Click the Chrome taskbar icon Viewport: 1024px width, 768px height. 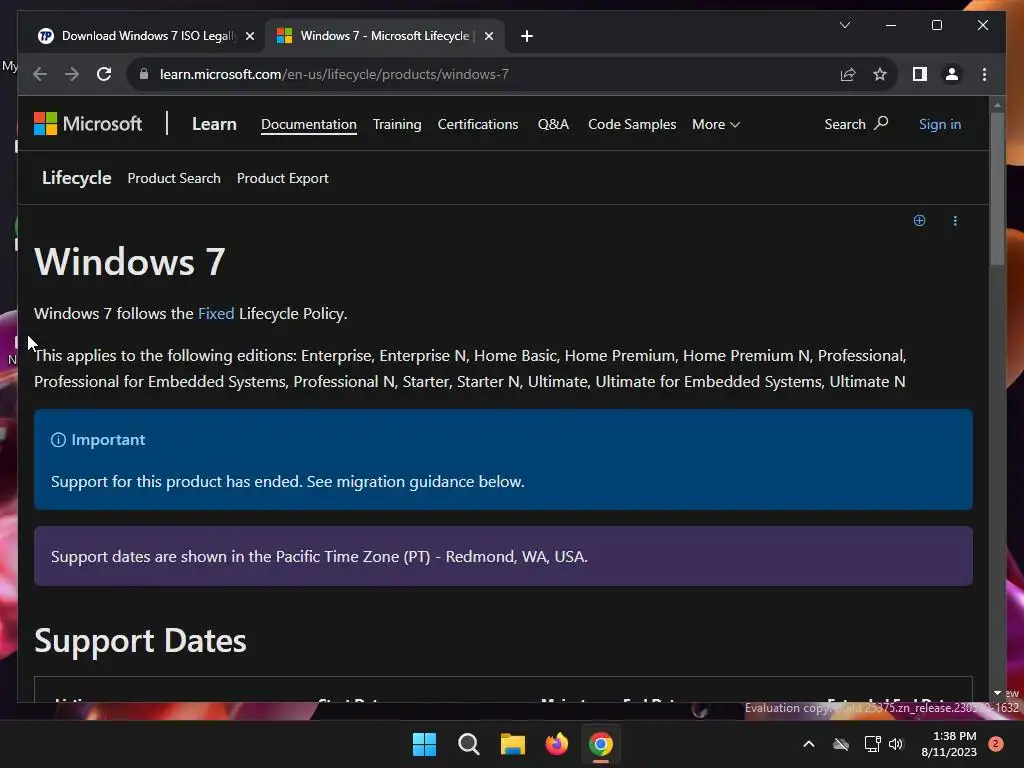601,744
